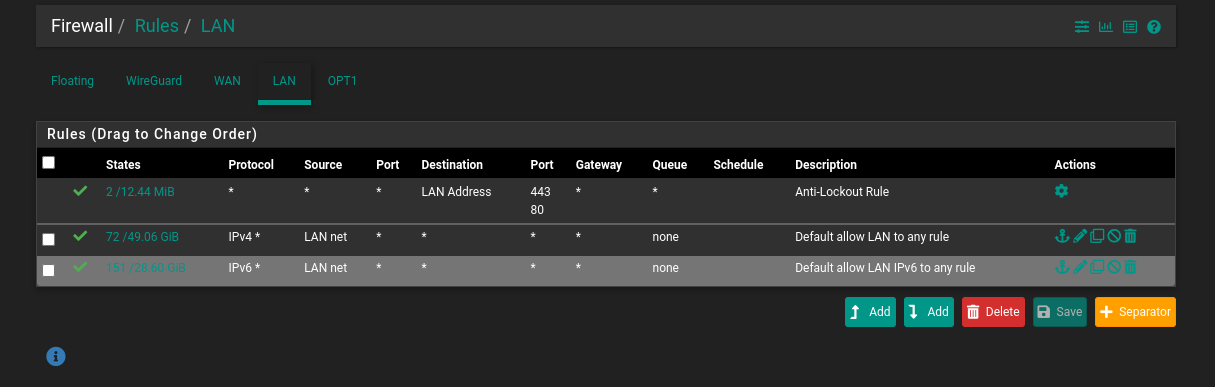Check the IPv4 LAN net rule checkbox
This screenshot has height=387, width=1215.
48,240
